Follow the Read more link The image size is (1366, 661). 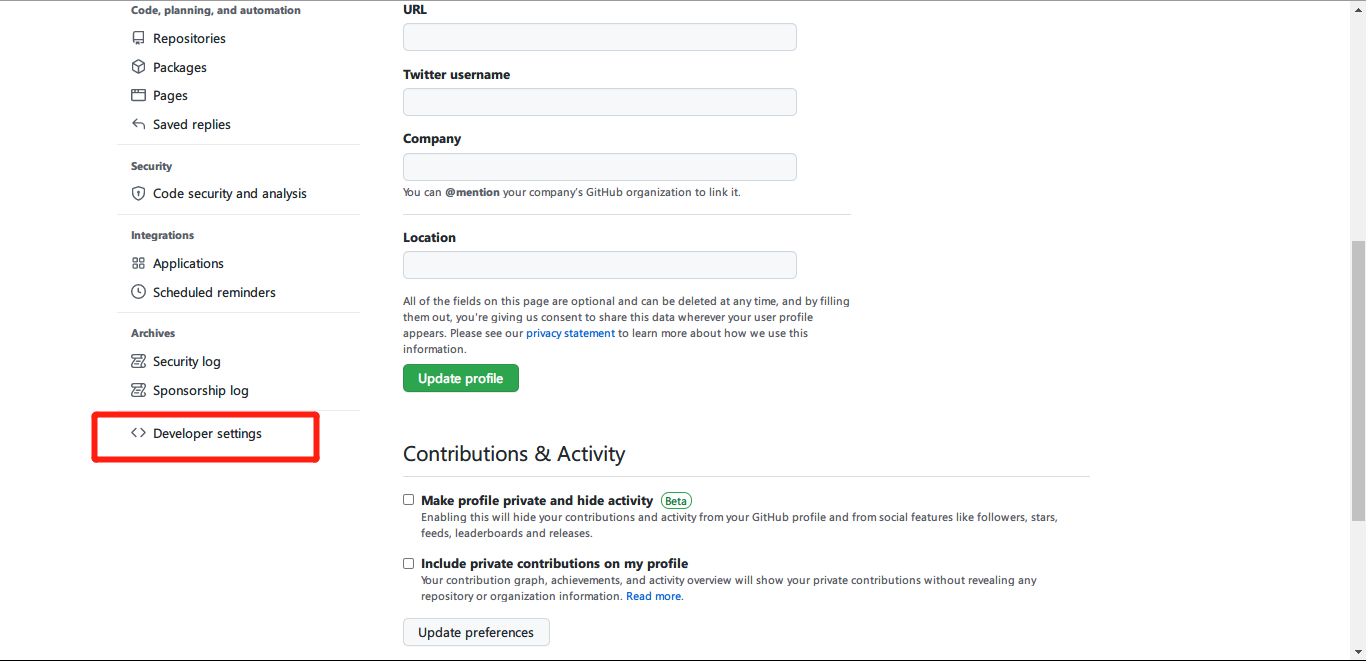tap(654, 596)
